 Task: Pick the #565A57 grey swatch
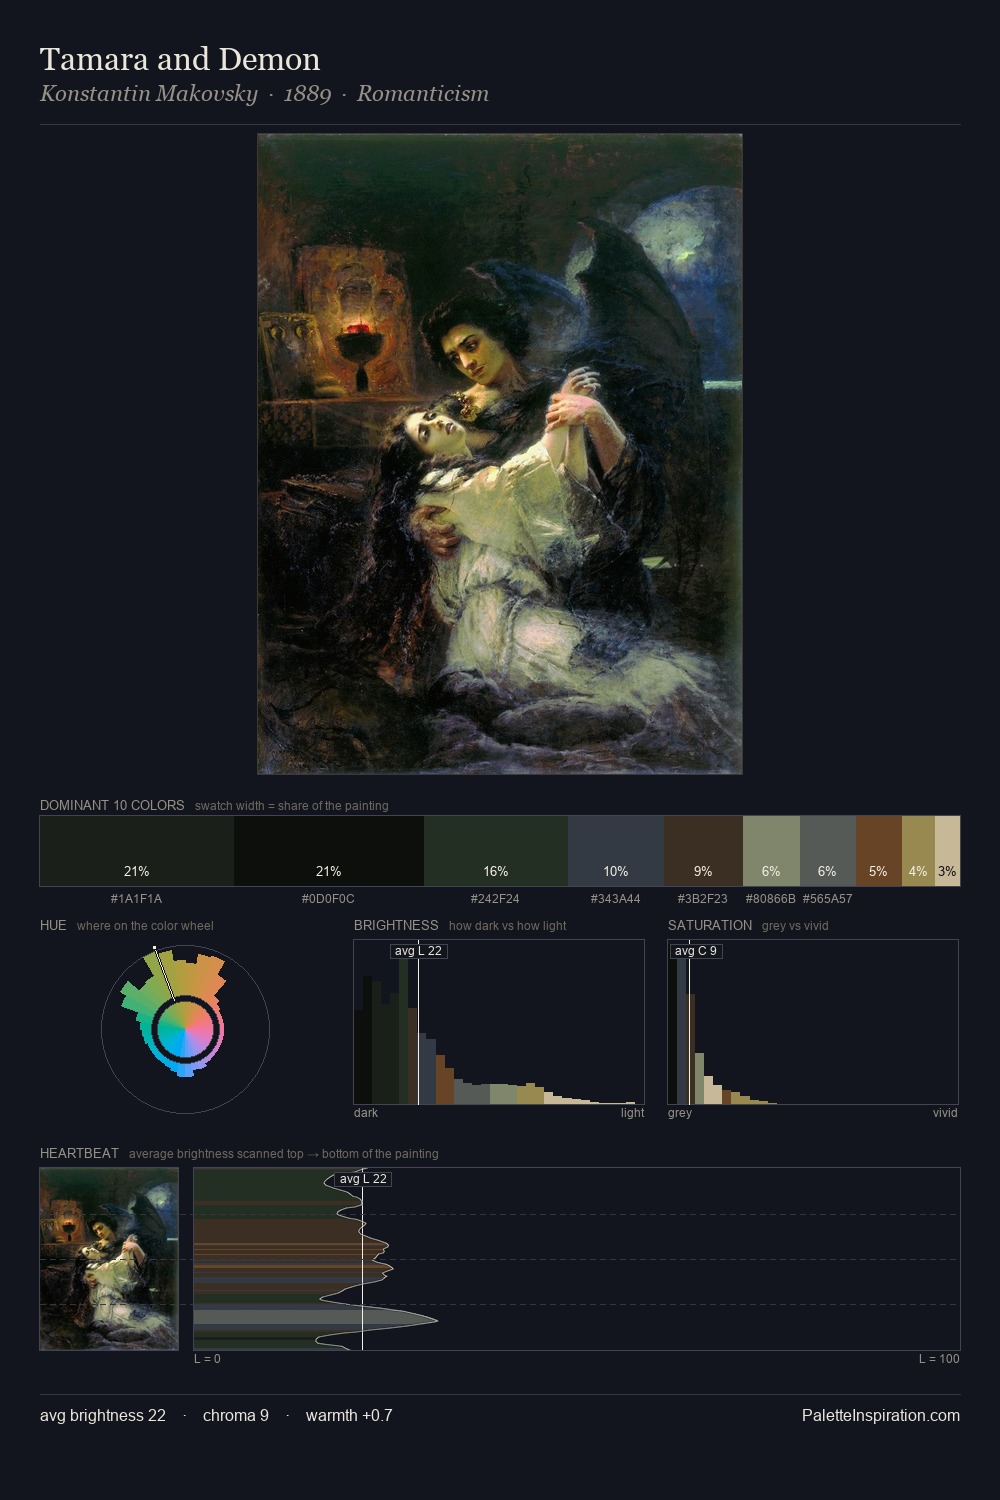click(x=828, y=851)
